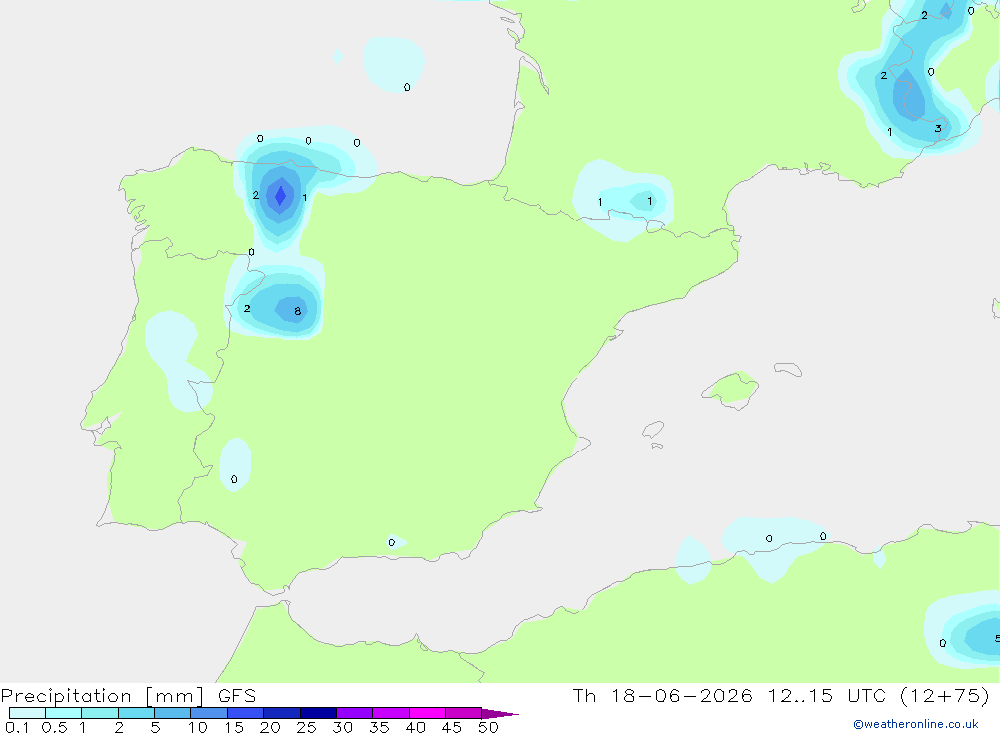Pick the 0.1–0.5 mm palest legend swatch
This screenshot has height=733, width=1000.
(27, 713)
